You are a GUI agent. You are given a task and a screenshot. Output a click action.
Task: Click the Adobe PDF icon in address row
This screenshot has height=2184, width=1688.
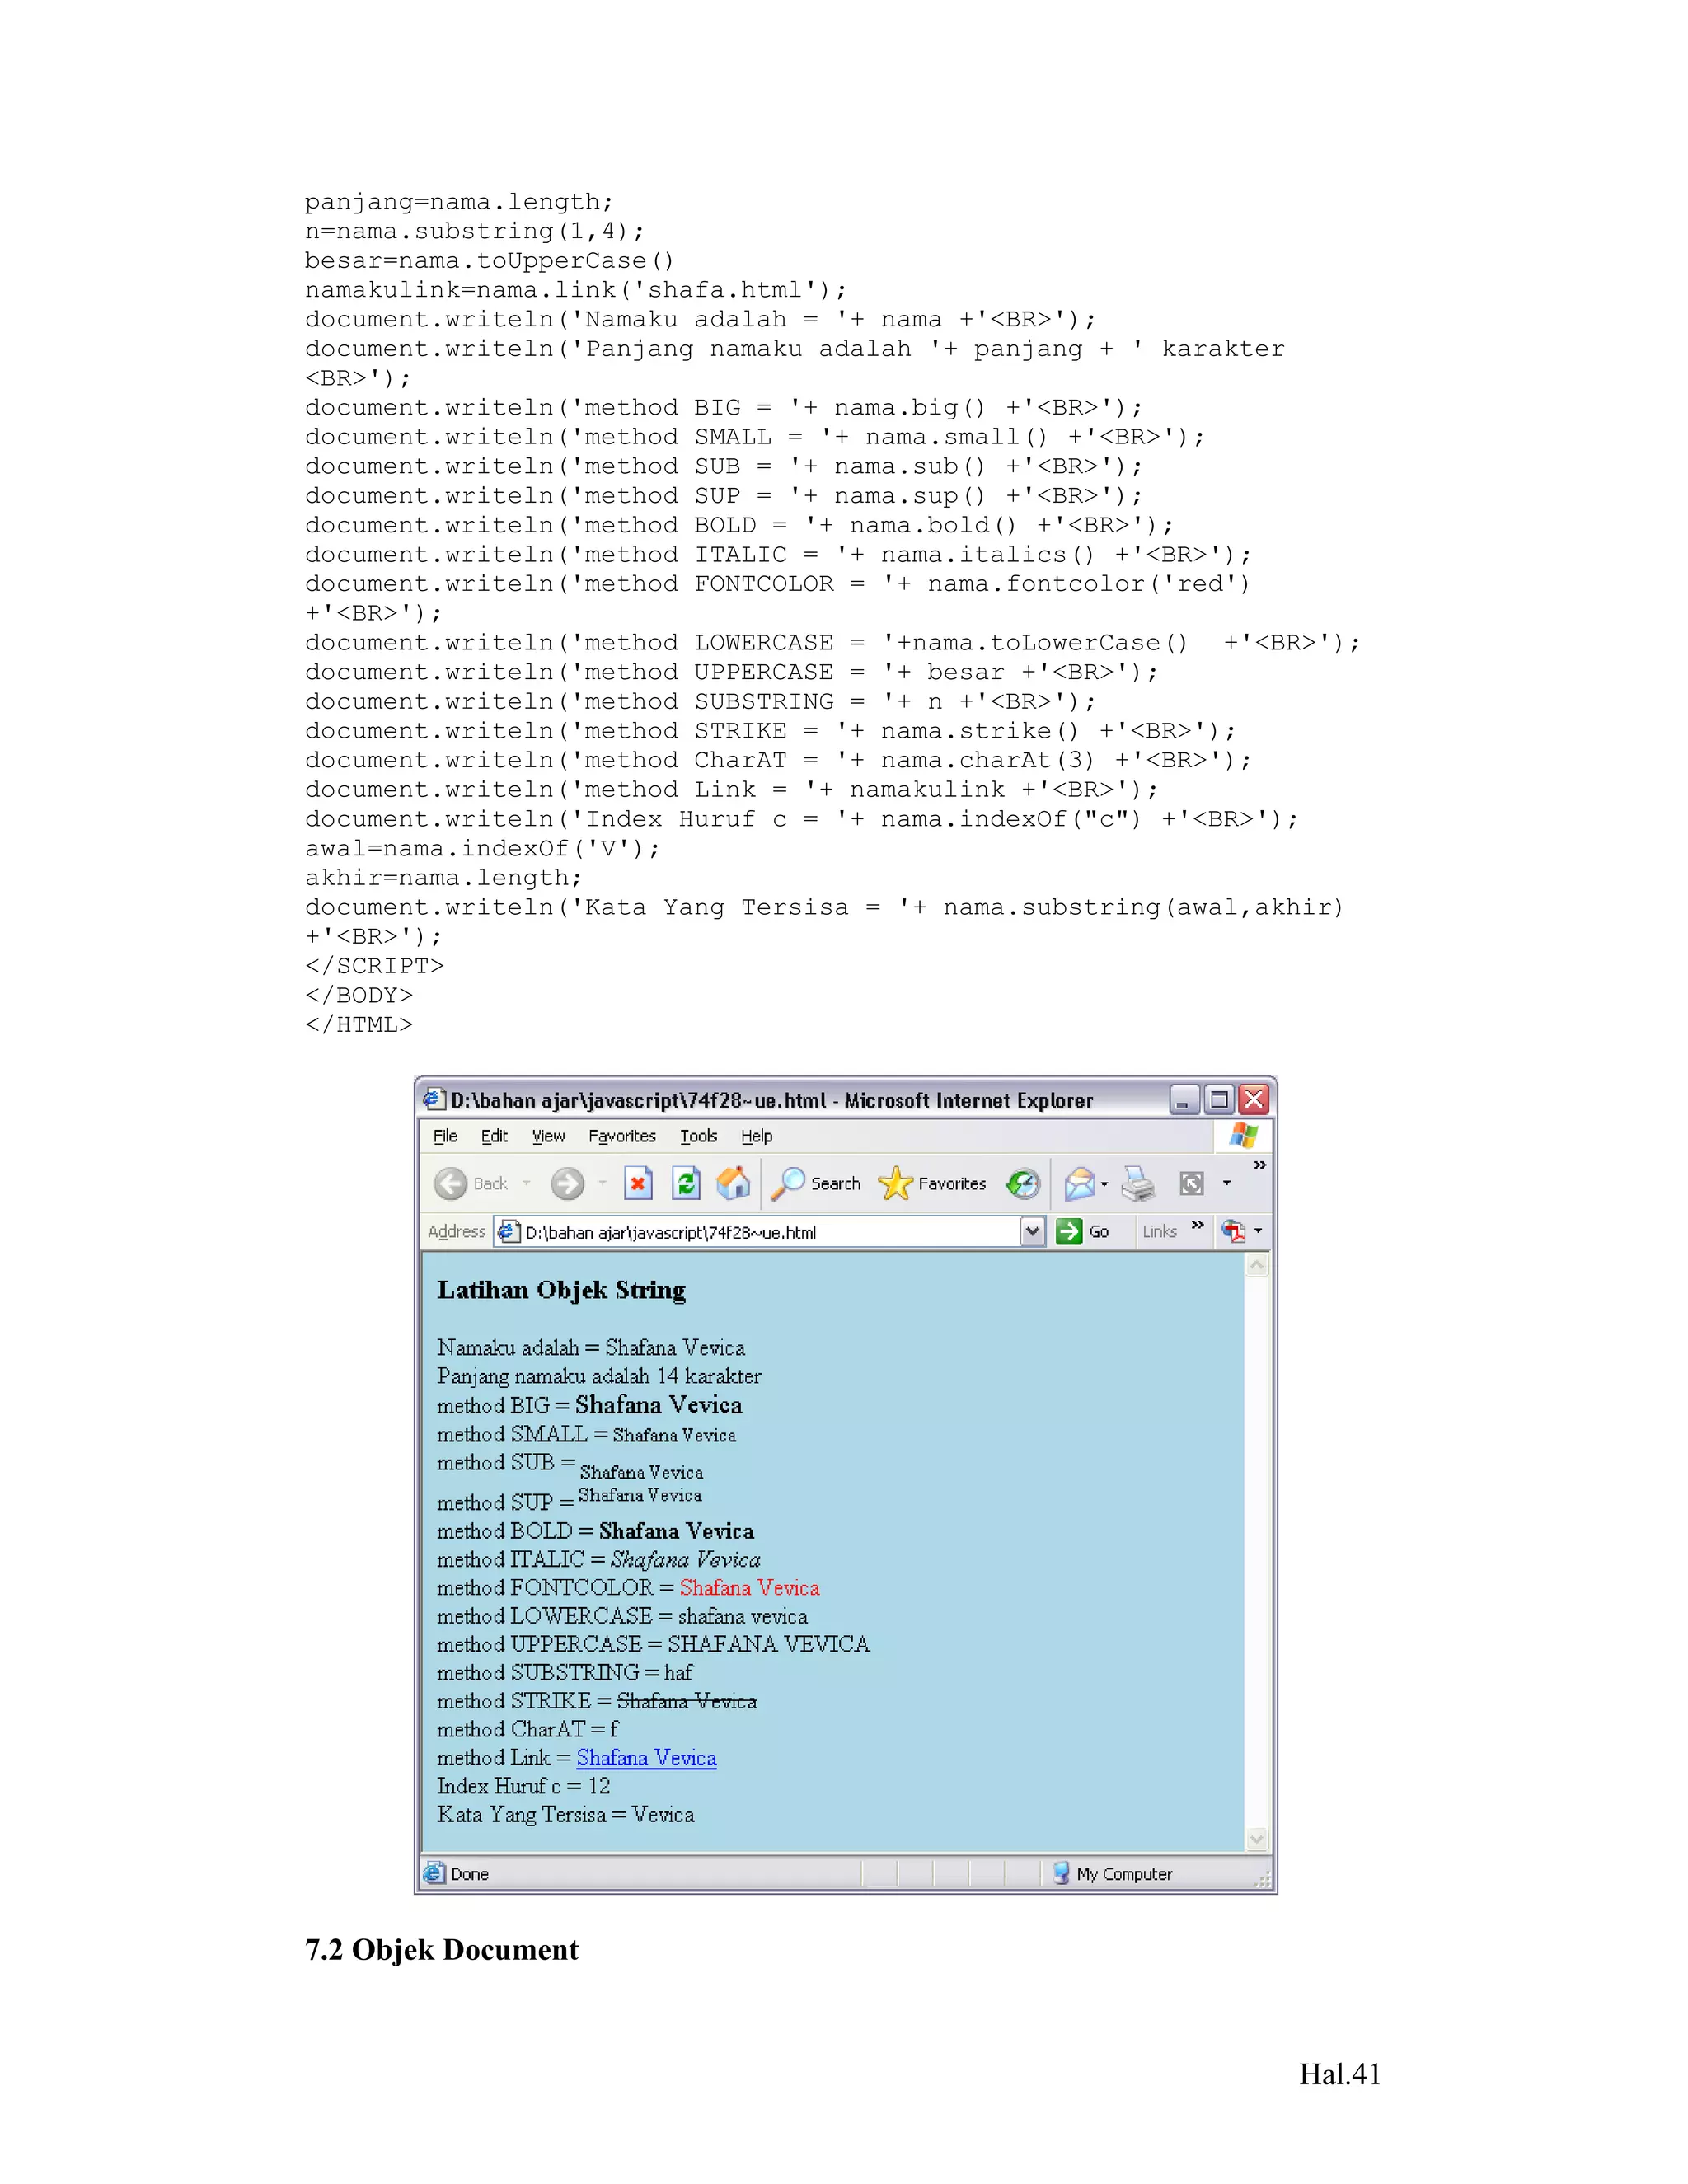click(x=1233, y=1231)
